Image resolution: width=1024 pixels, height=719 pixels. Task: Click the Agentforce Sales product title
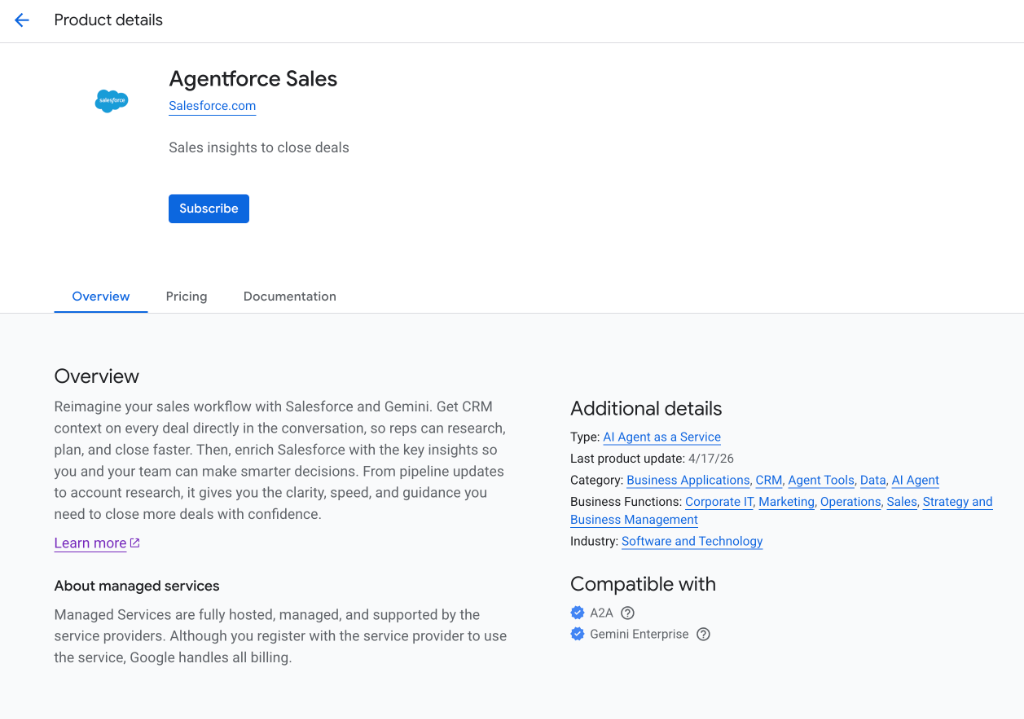point(253,79)
